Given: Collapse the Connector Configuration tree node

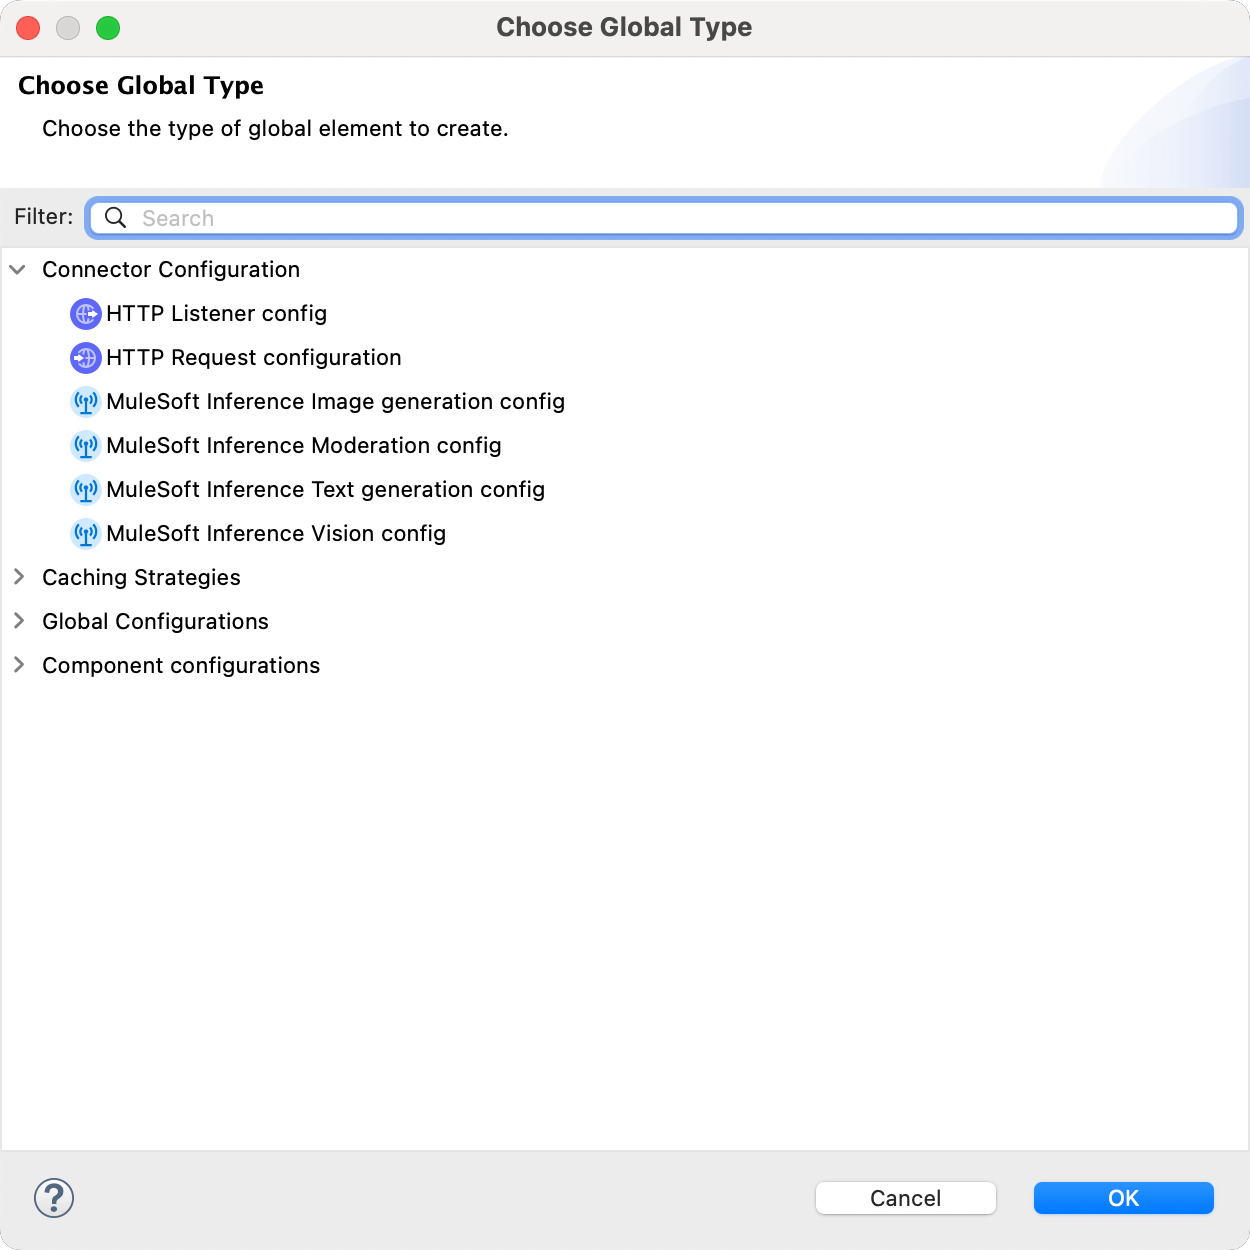Looking at the screenshot, I should pos(18,270).
